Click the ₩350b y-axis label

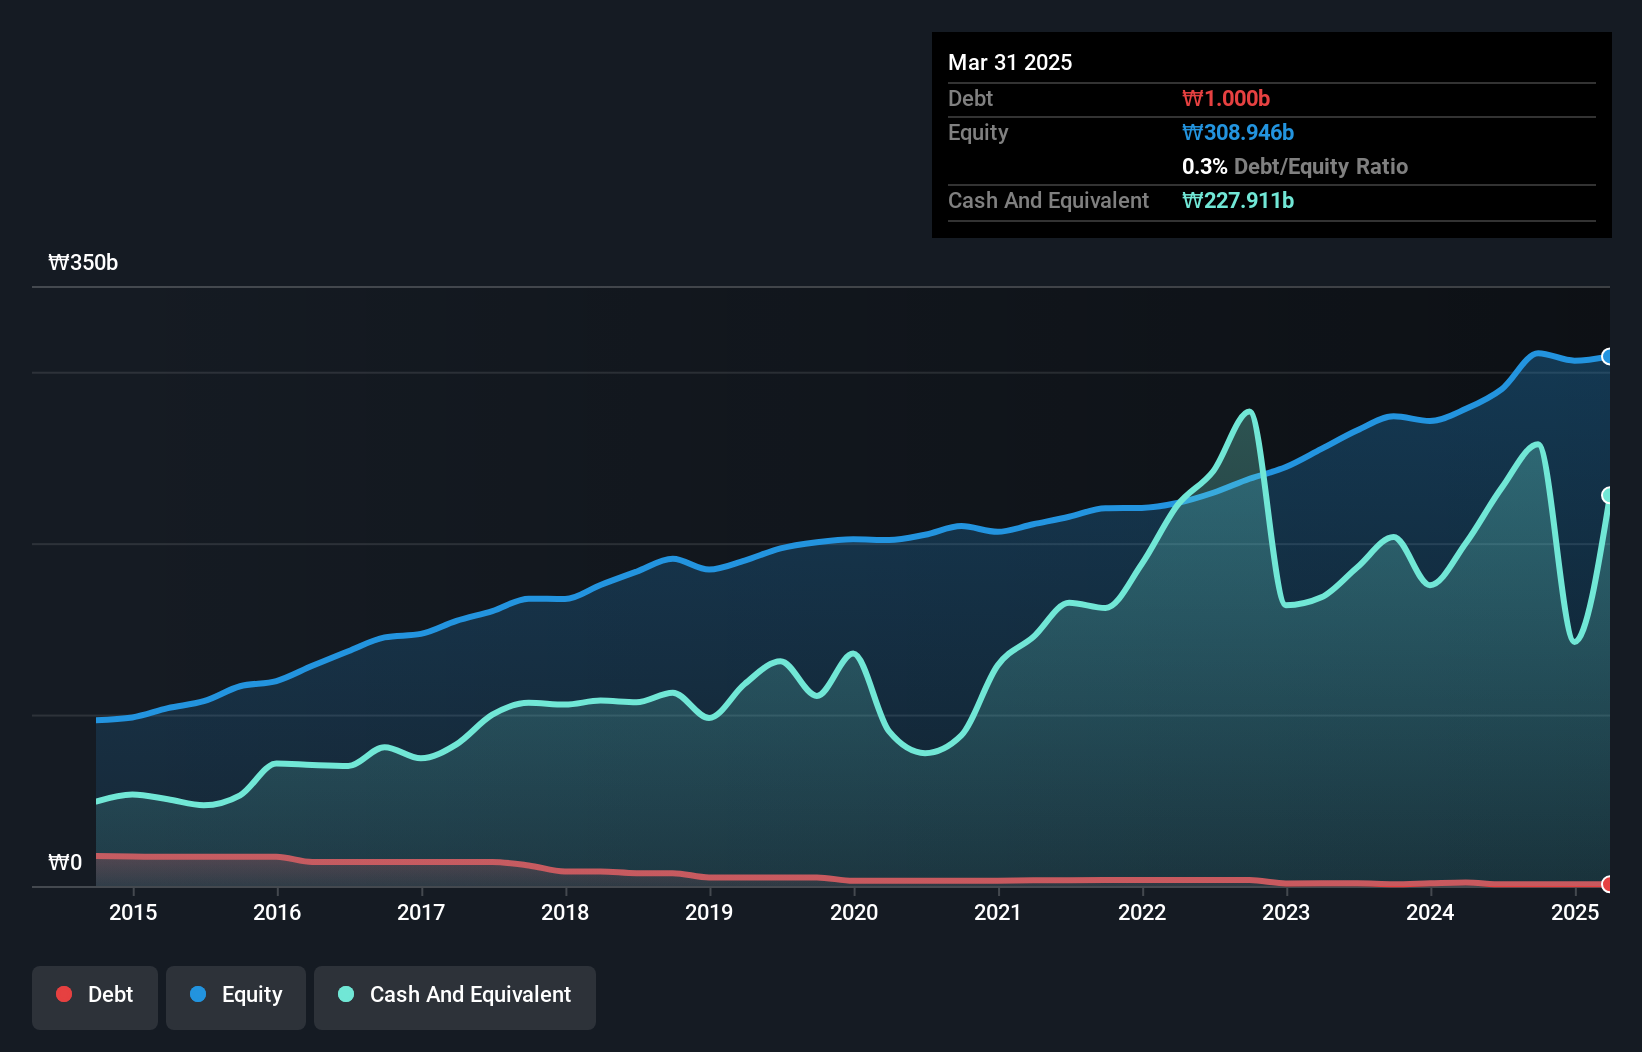pos(83,263)
